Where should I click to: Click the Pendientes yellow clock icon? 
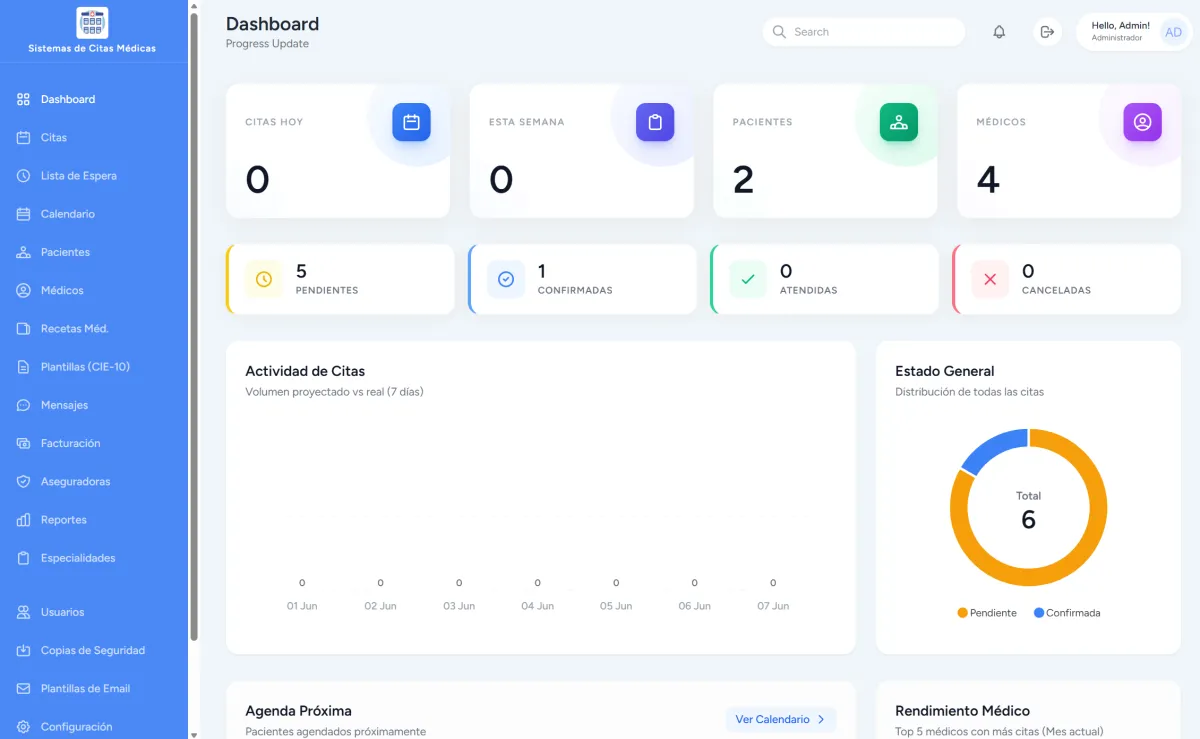click(x=264, y=279)
